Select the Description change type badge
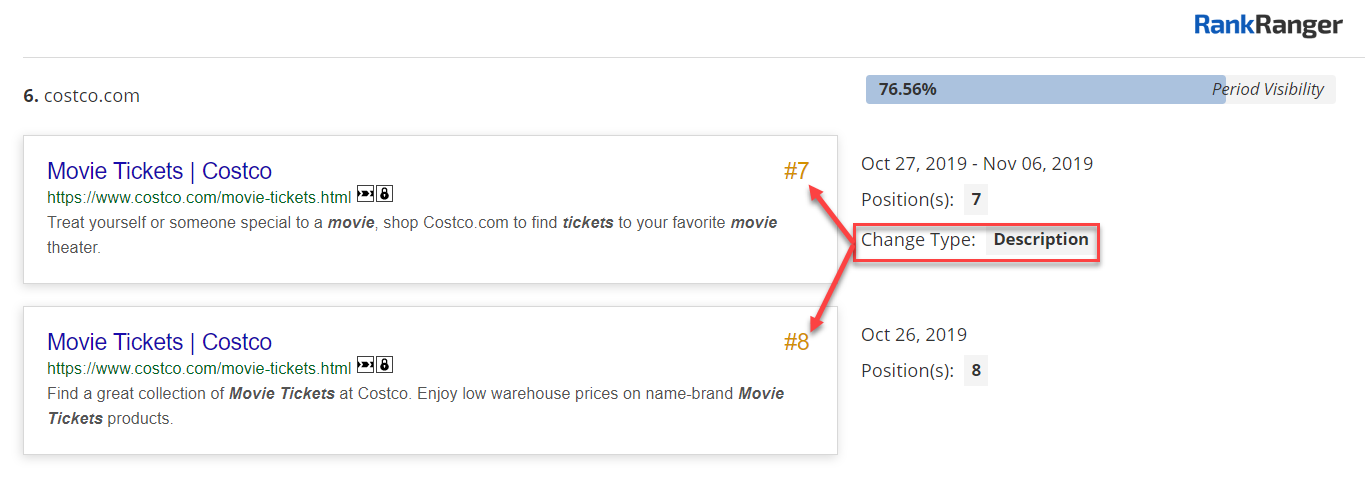The width and height of the screenshot is (1365, 485). coord(1040,240)
